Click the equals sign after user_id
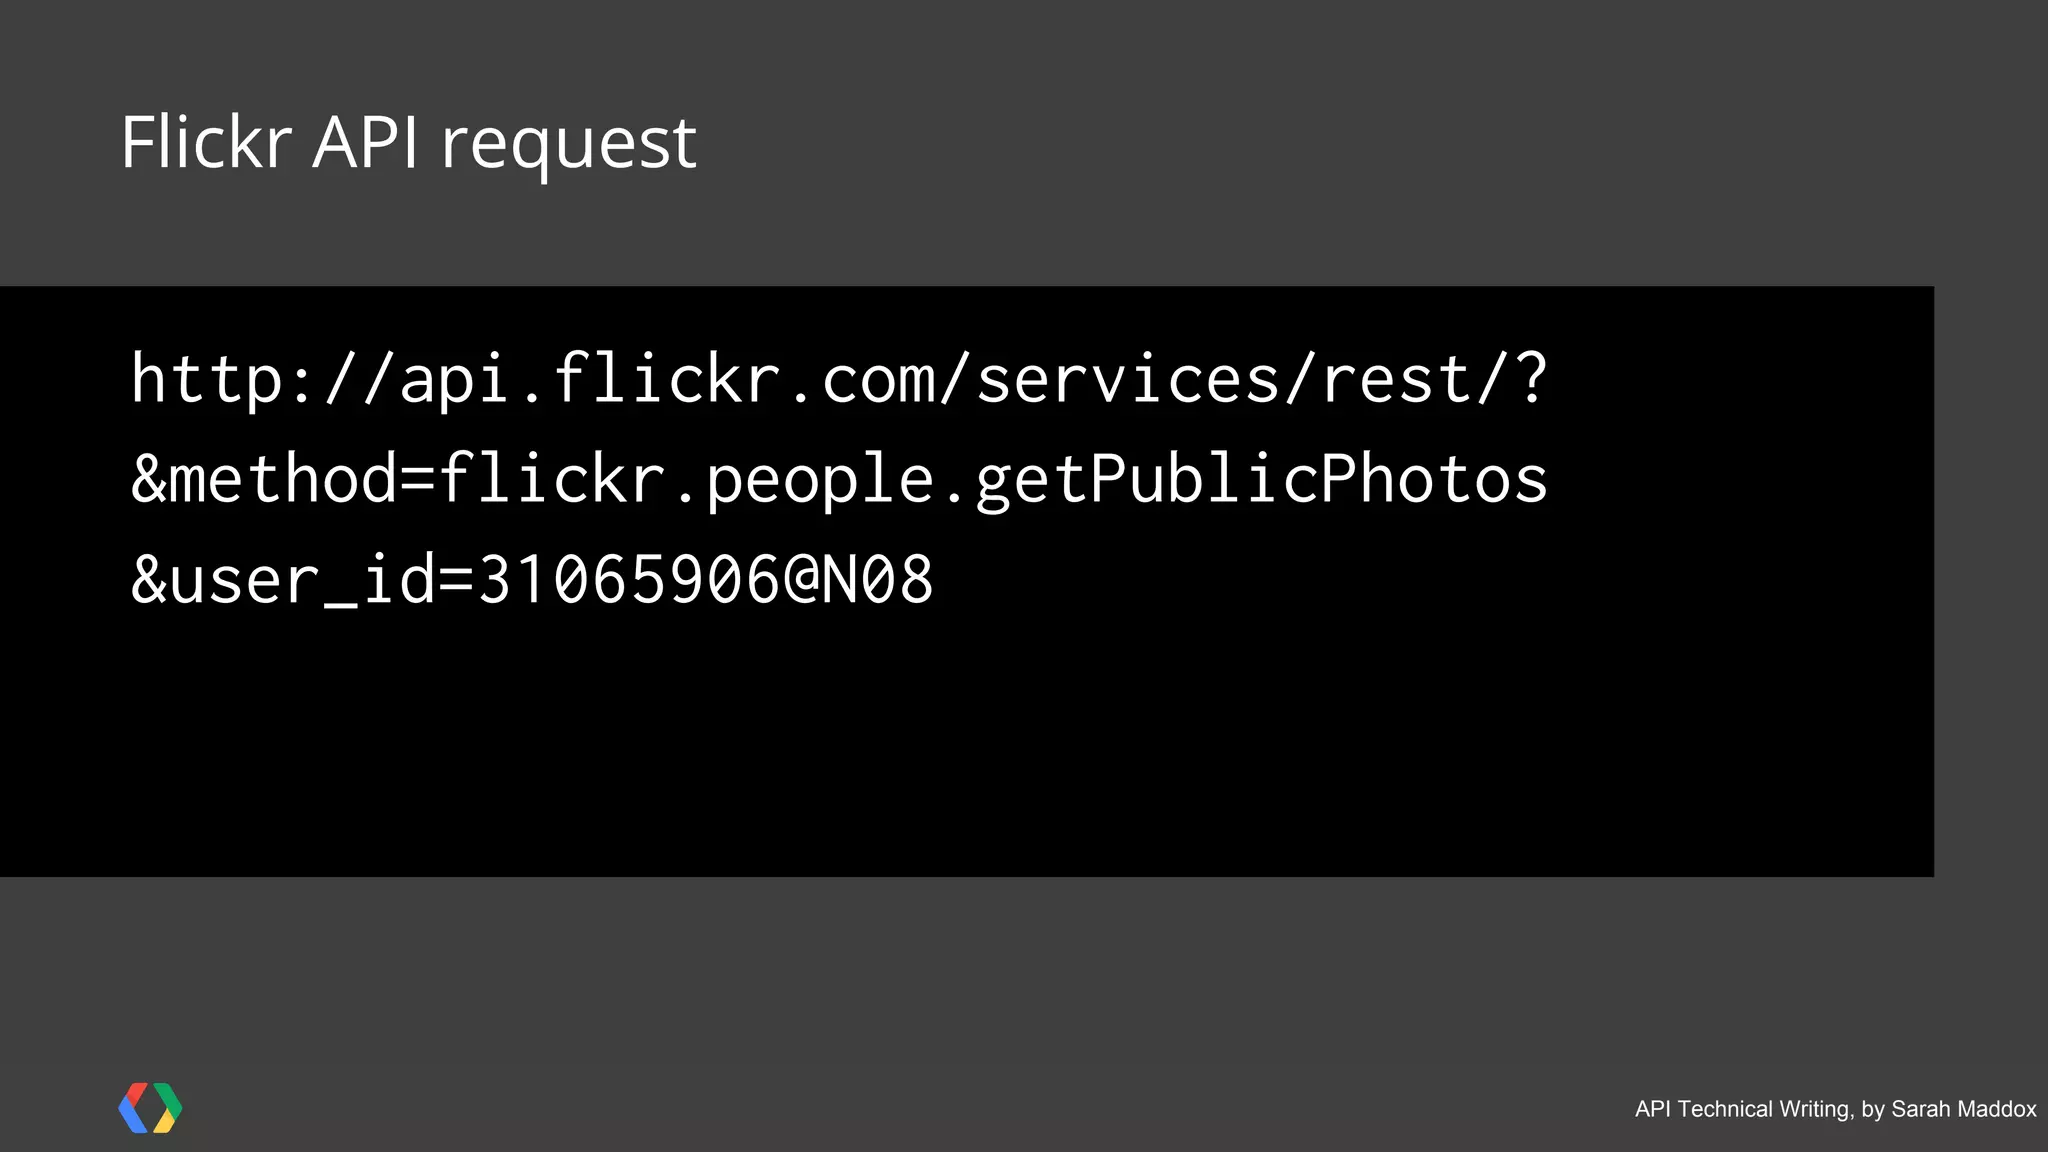 (x=456, y=581)
